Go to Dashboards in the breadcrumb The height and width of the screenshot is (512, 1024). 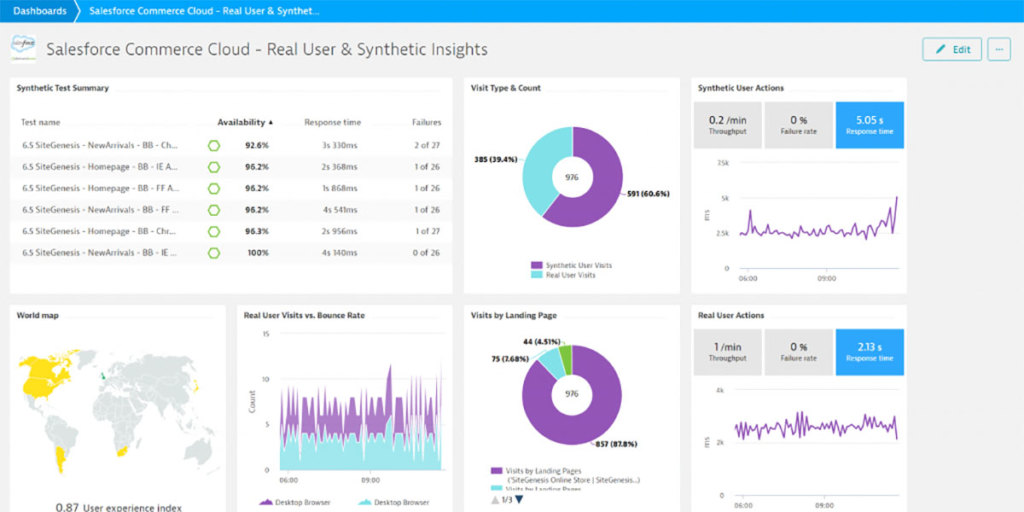point(39,11)
